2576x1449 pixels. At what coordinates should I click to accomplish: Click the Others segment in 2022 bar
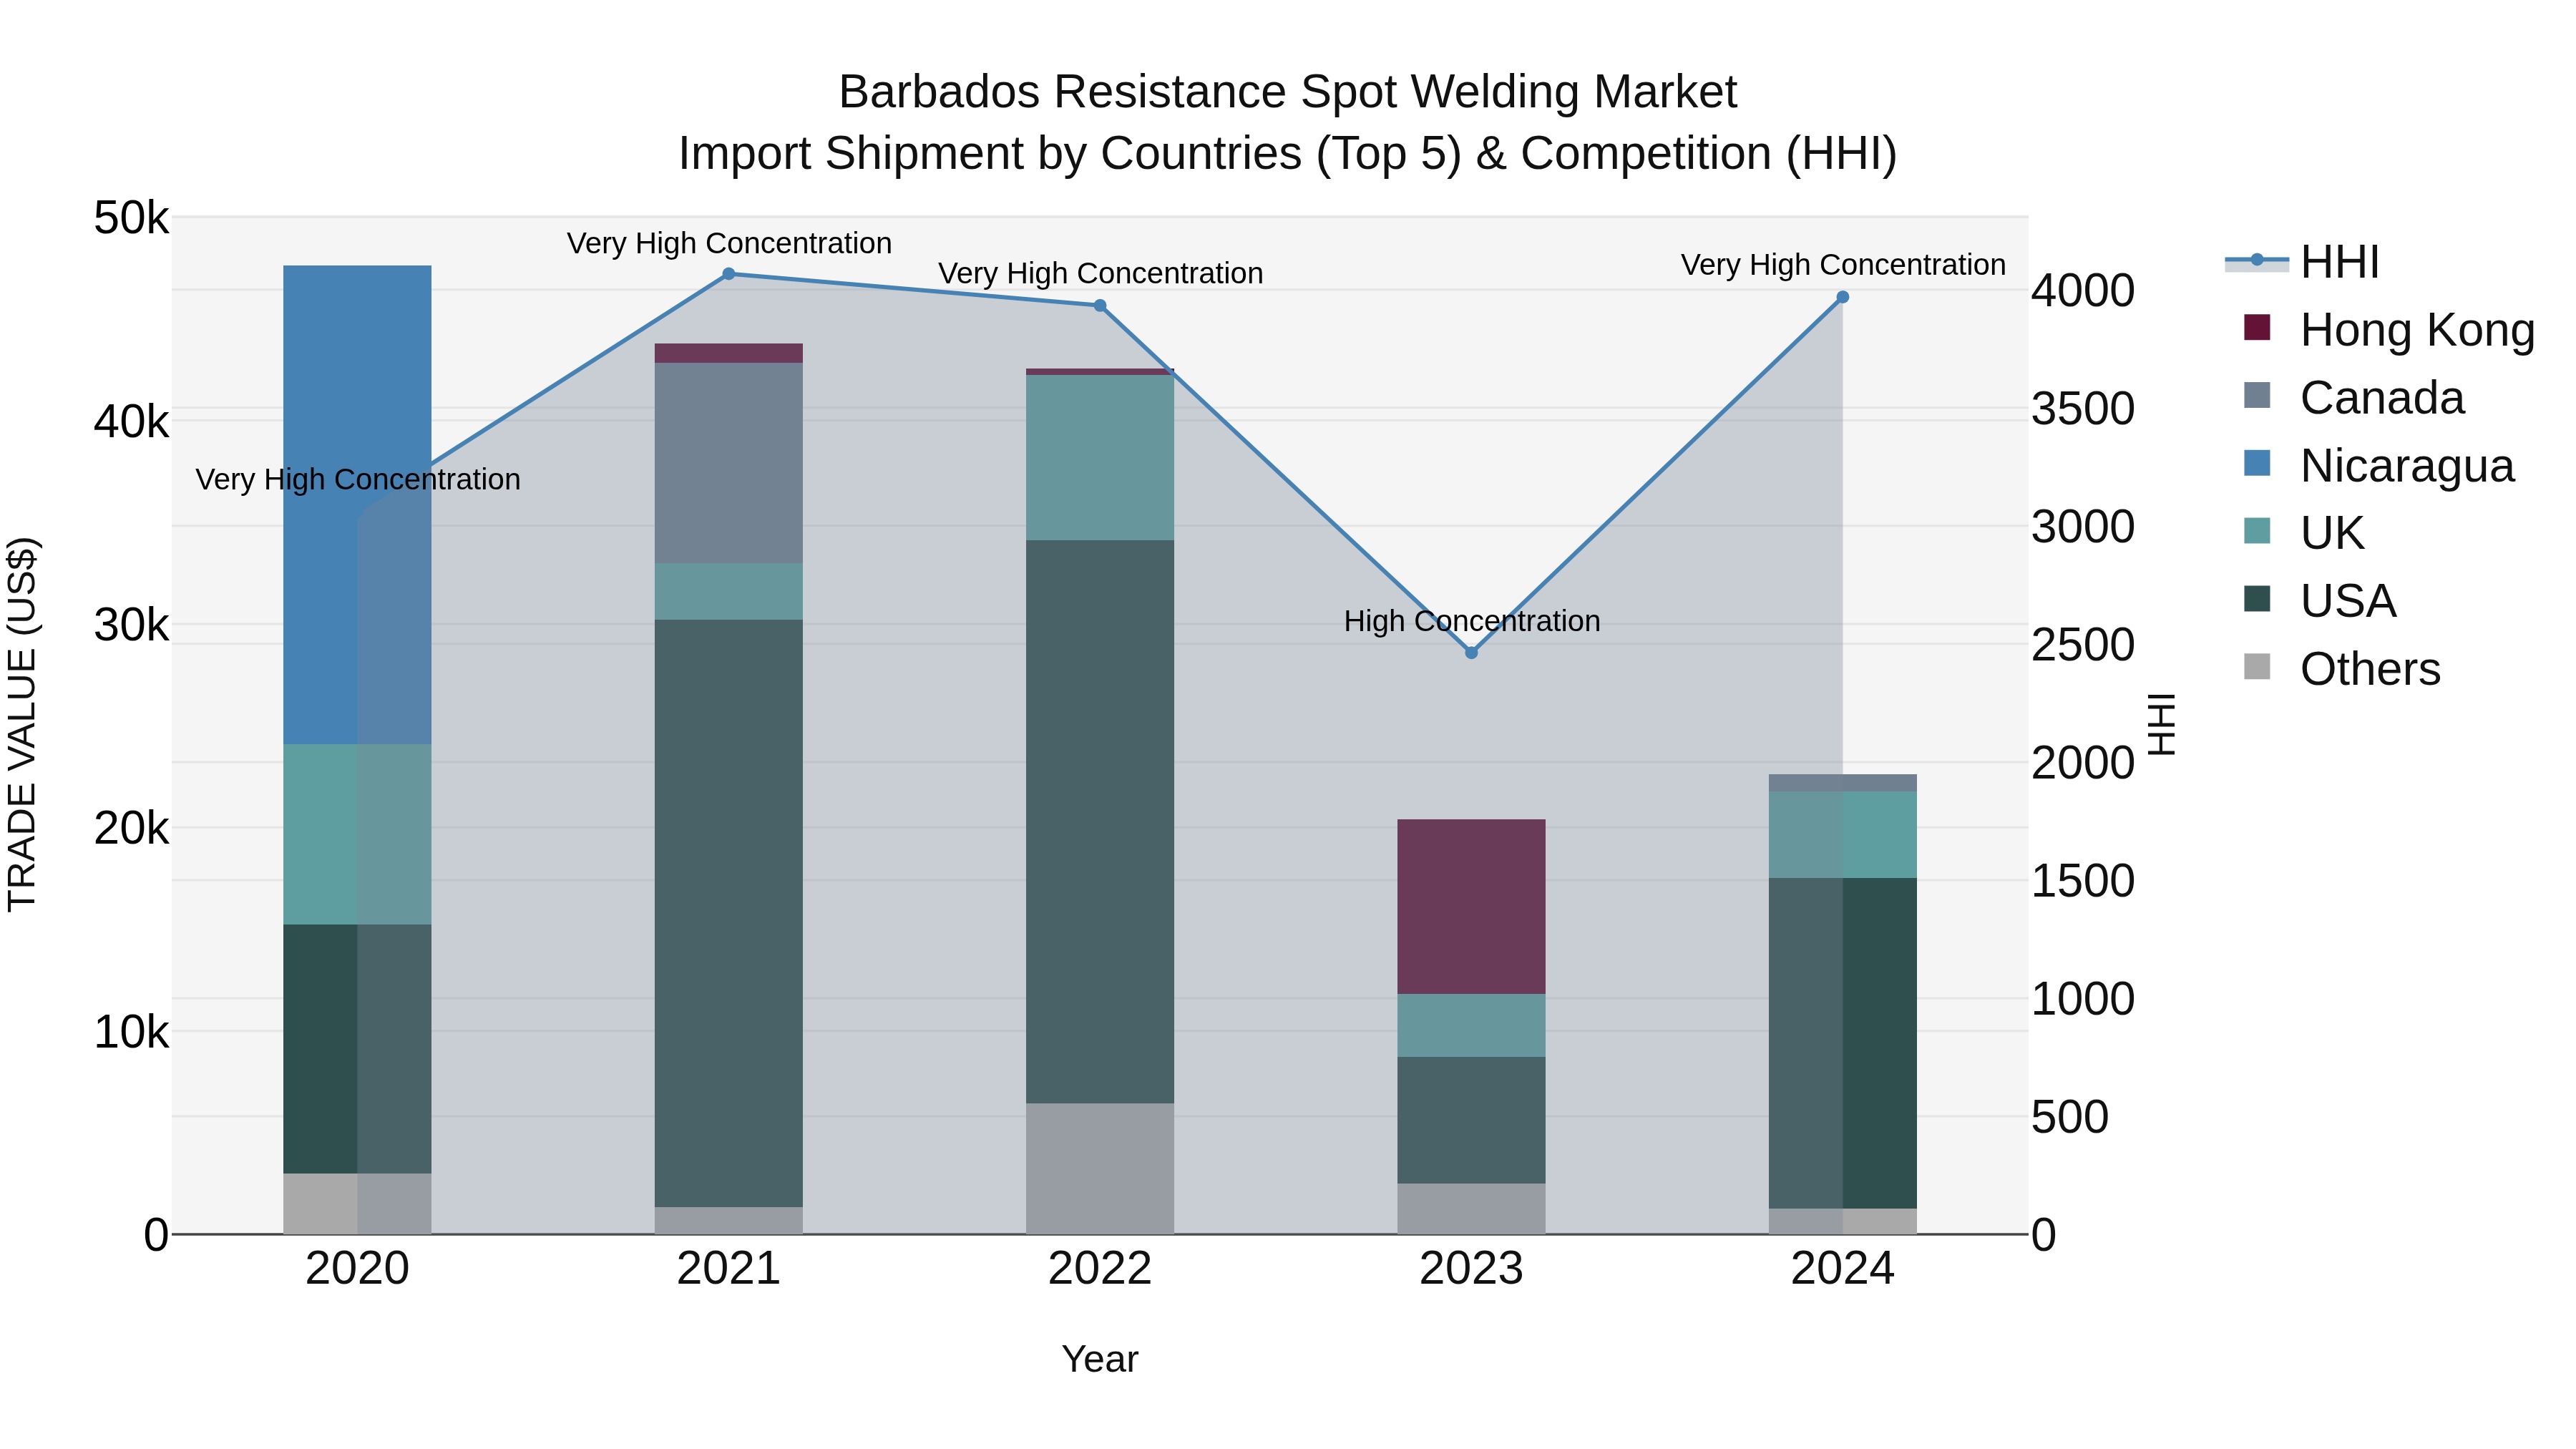(x=1100, y=1169)
